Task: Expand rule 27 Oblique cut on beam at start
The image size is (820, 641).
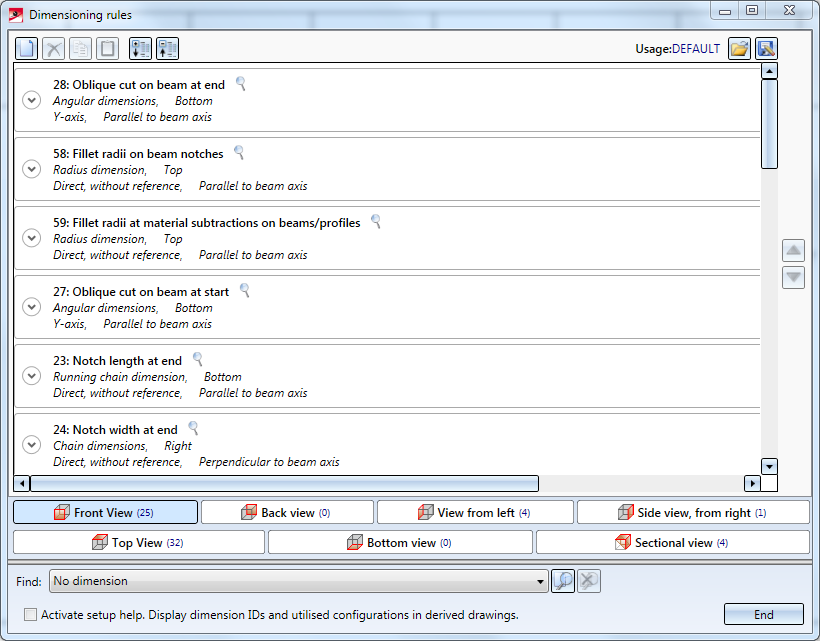Action: point(31,307)
